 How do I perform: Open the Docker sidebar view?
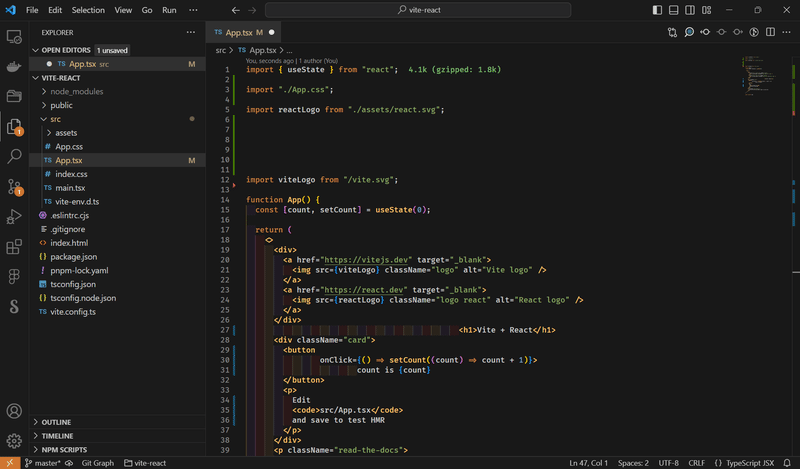14,66
